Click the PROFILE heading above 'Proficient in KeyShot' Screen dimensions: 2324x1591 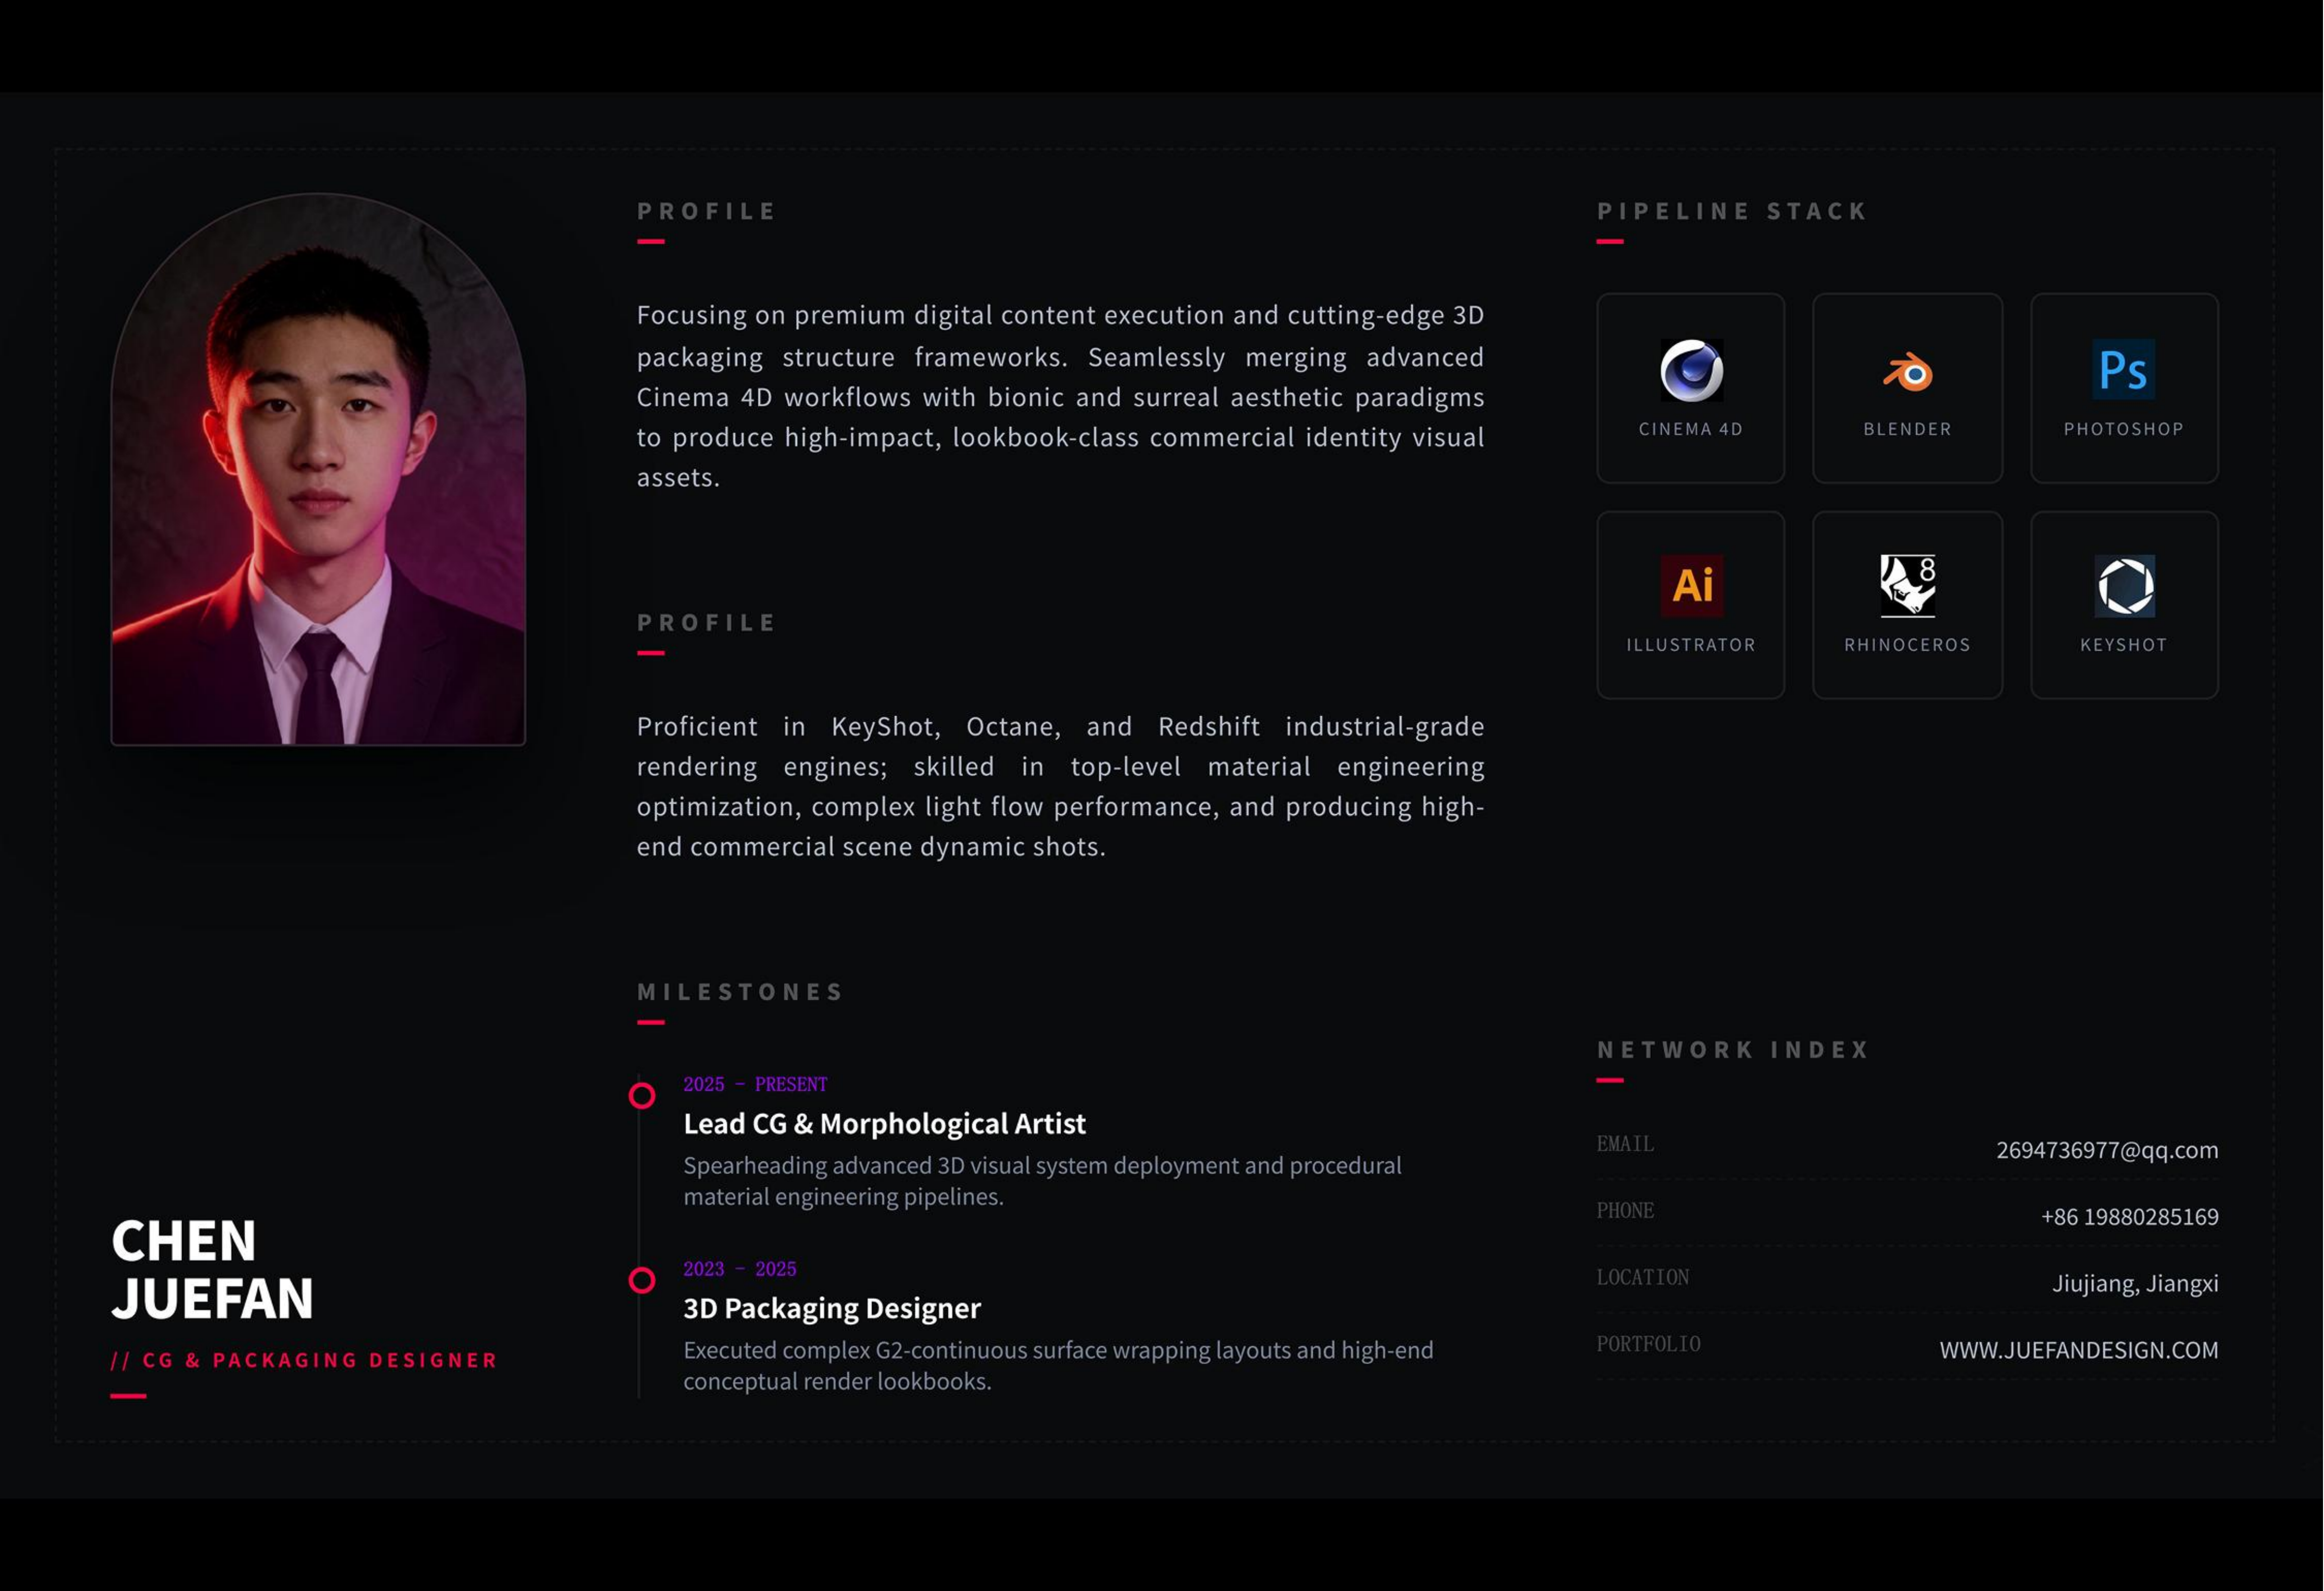tap(706, 622)
